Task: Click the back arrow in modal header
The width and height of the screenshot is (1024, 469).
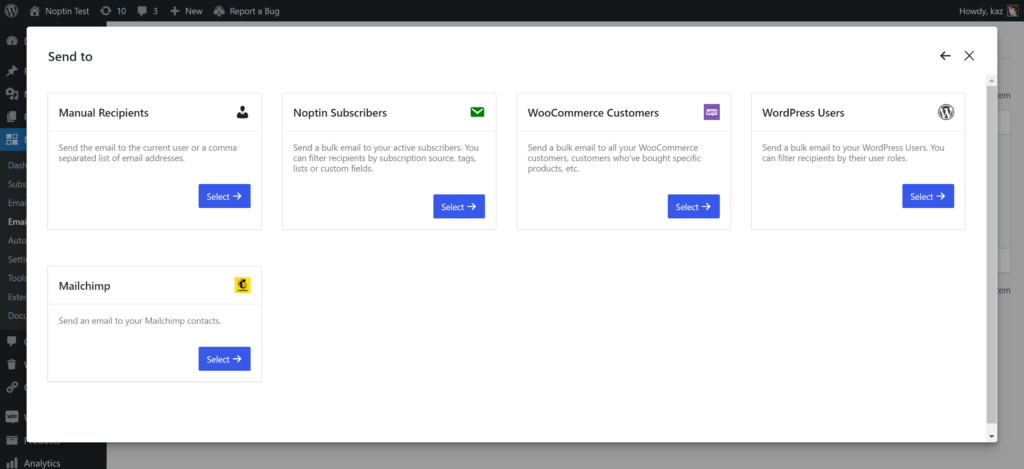Action: click(x=945, y=56)
